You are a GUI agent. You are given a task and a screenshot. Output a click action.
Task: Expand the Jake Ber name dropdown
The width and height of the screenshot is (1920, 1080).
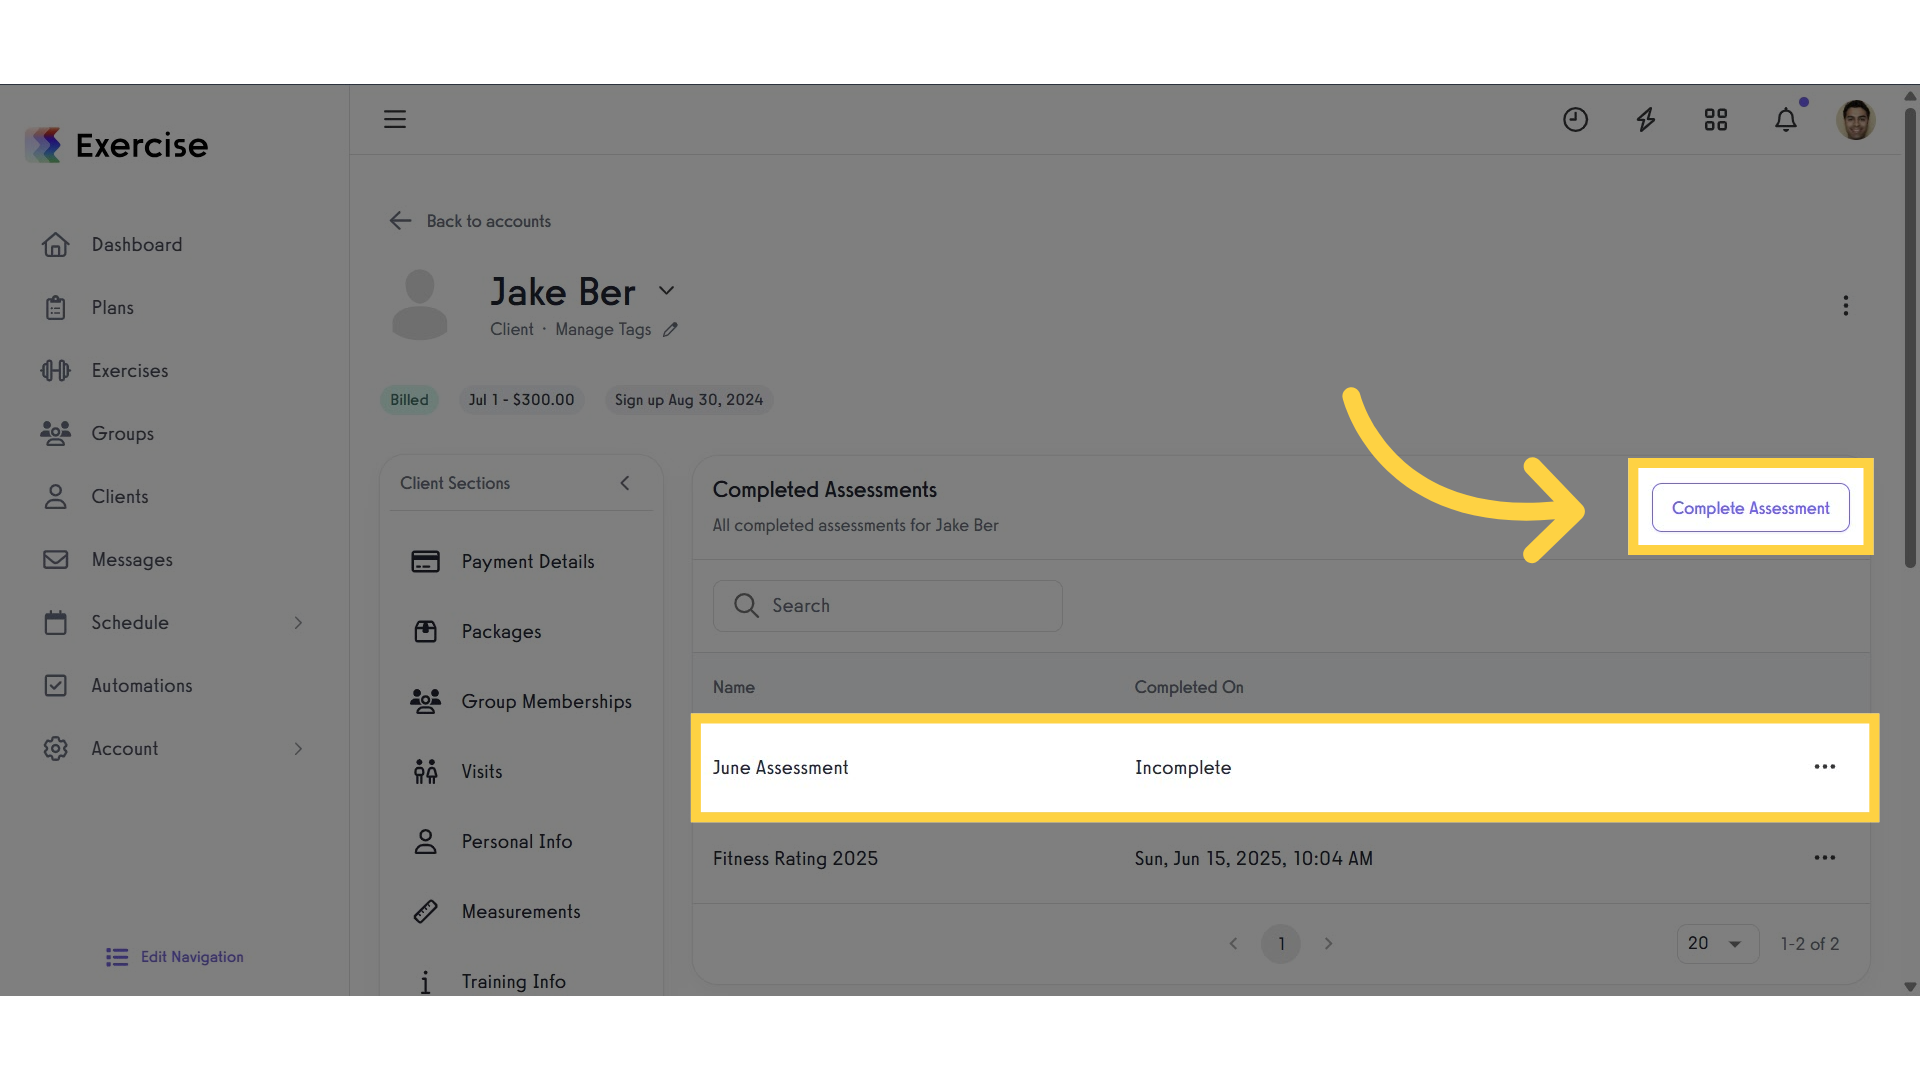(x=666, y=291)
